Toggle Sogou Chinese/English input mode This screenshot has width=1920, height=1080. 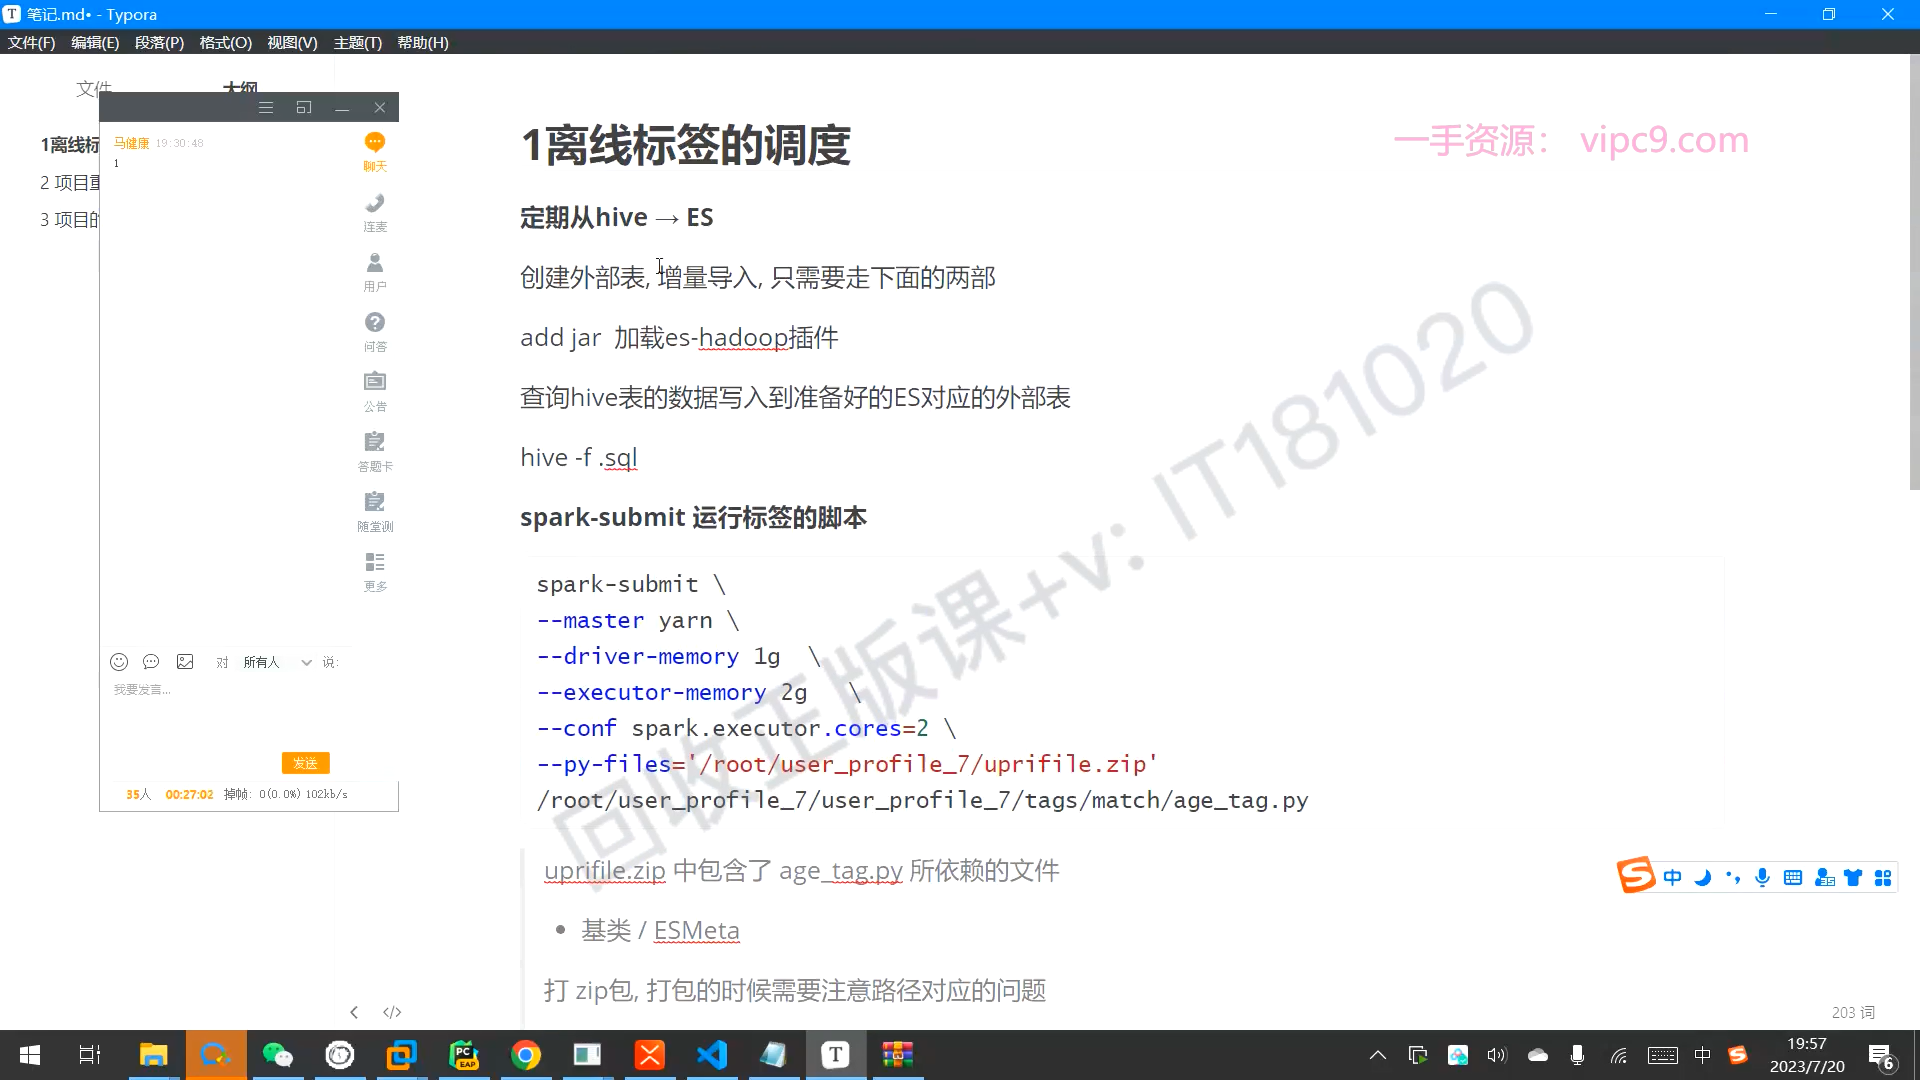[1673, 878]
